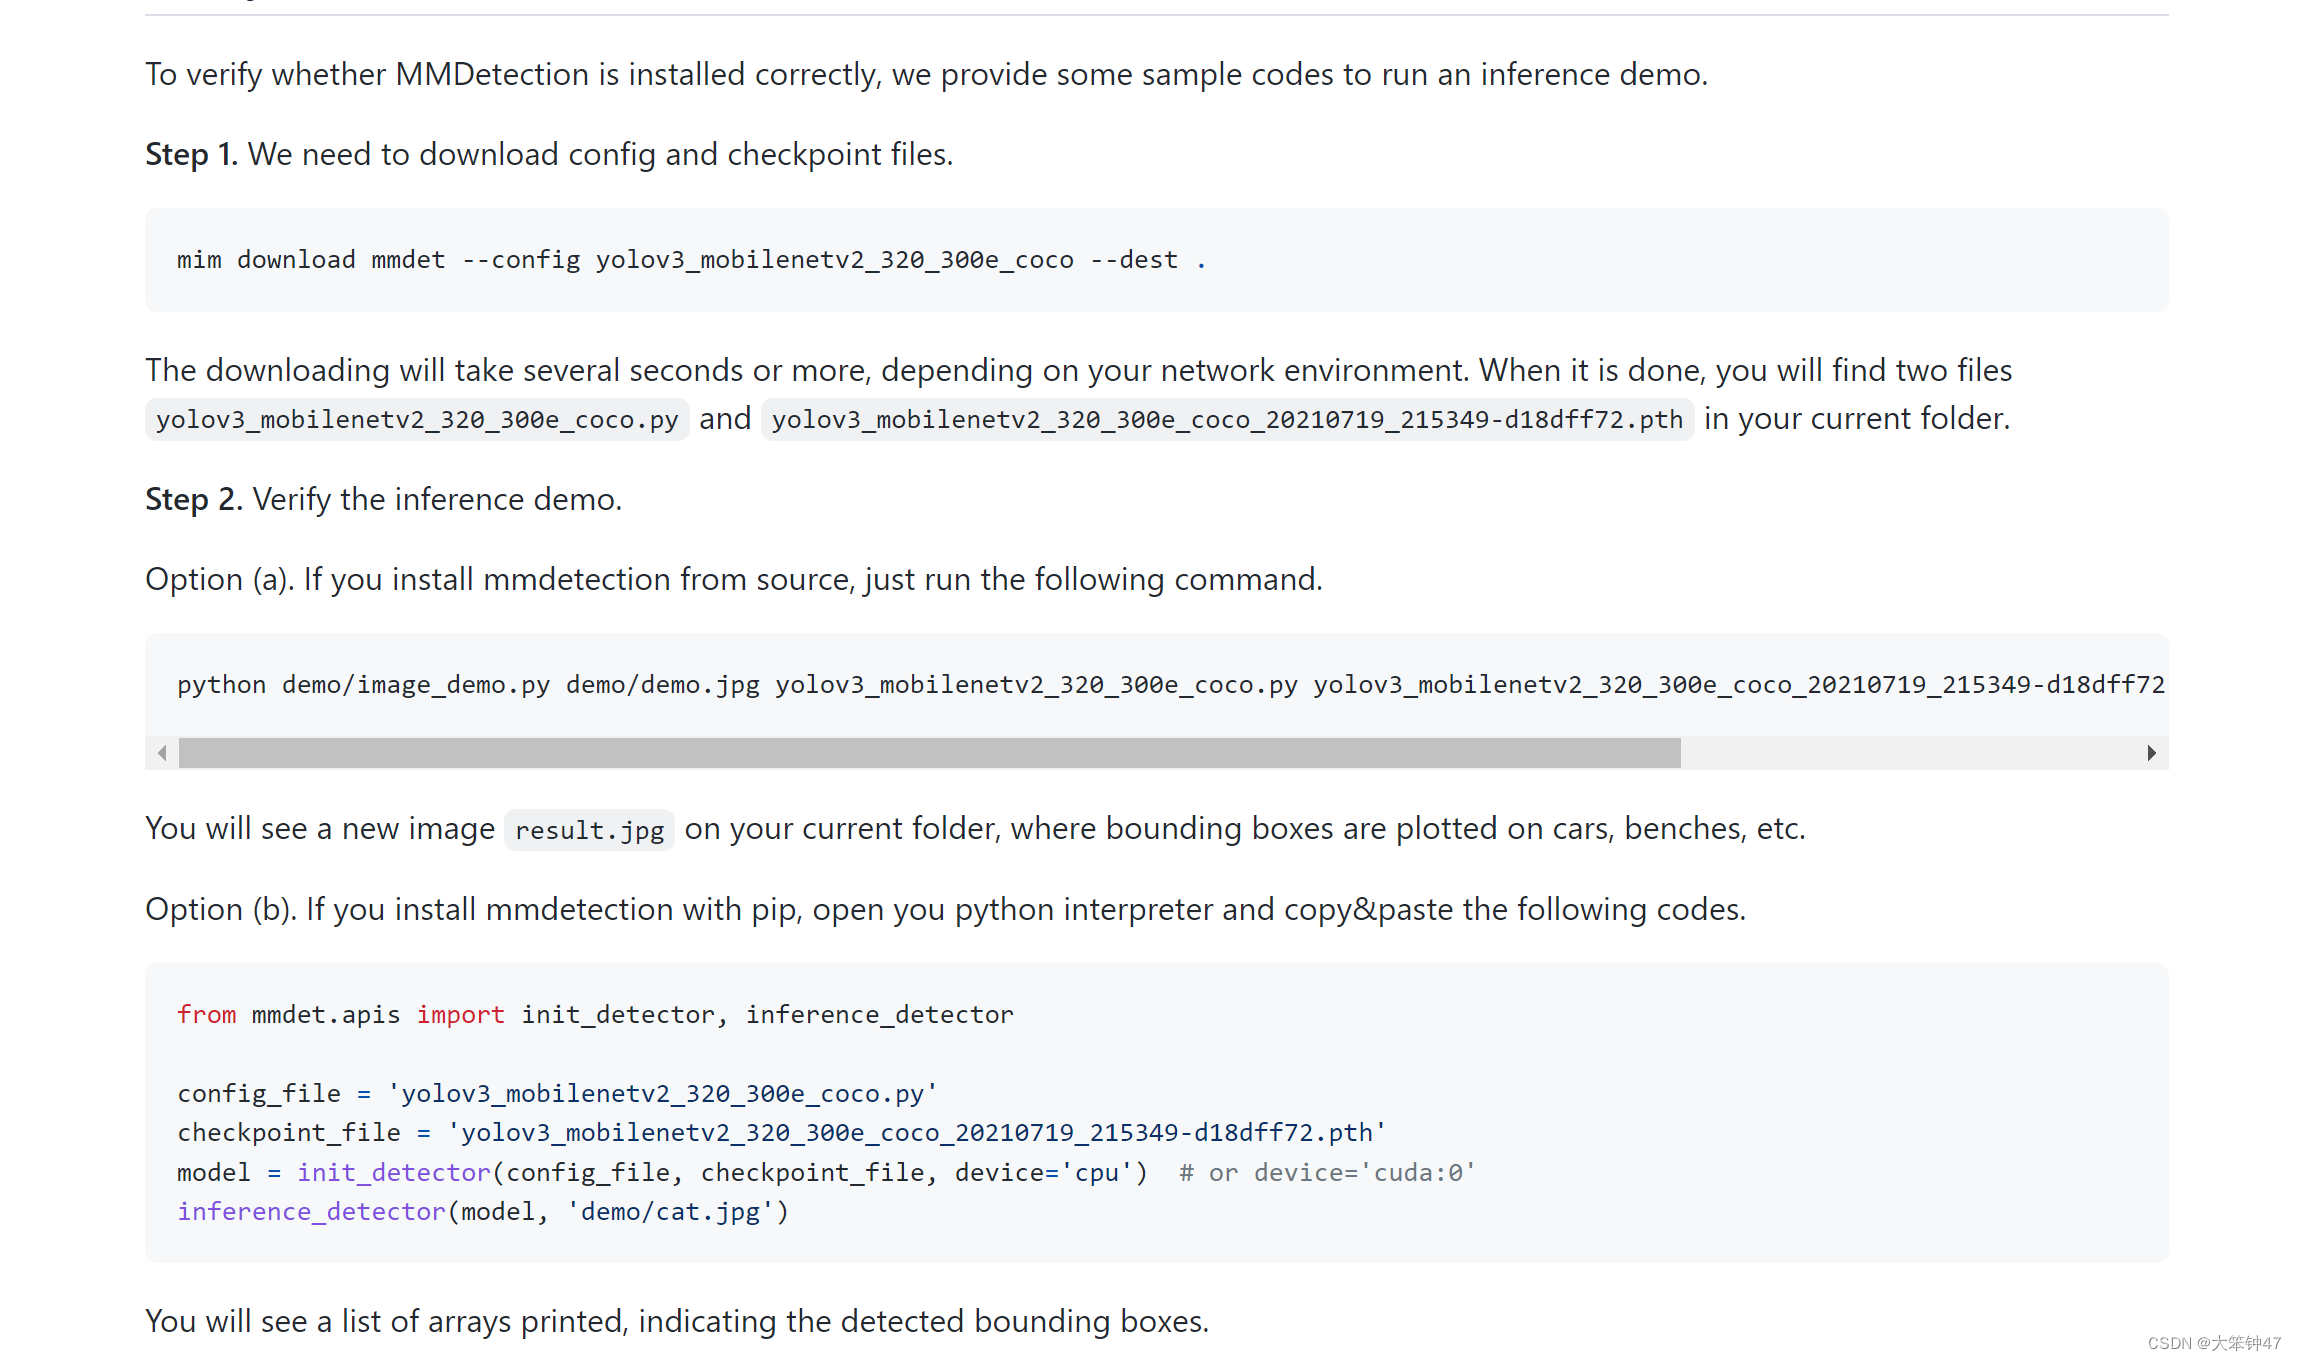Viewport: 2297px width, 1361px height.
Task: Click the 'Option (a).' paragraph
Action: click(733, 580)
